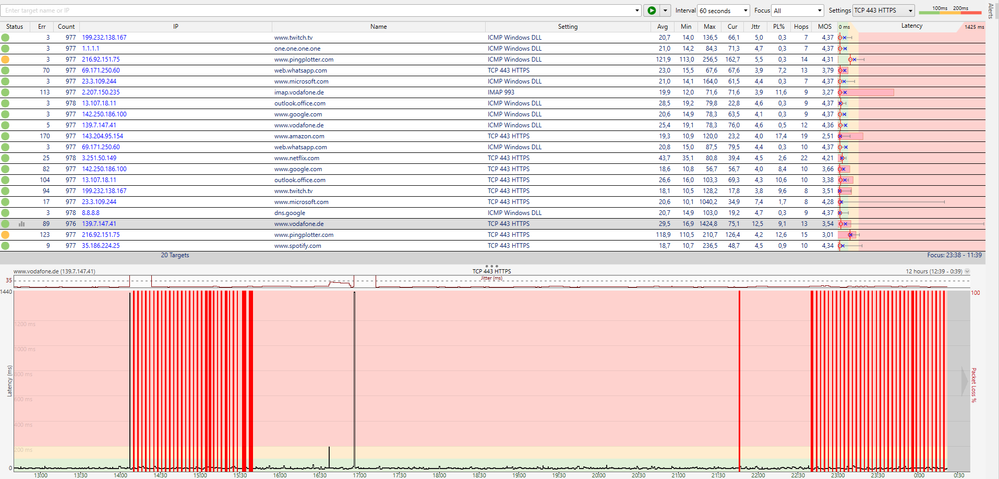999x479 pixels.
Task: Open the Interval 60 seconds combo box
Action: click(724, 11)
